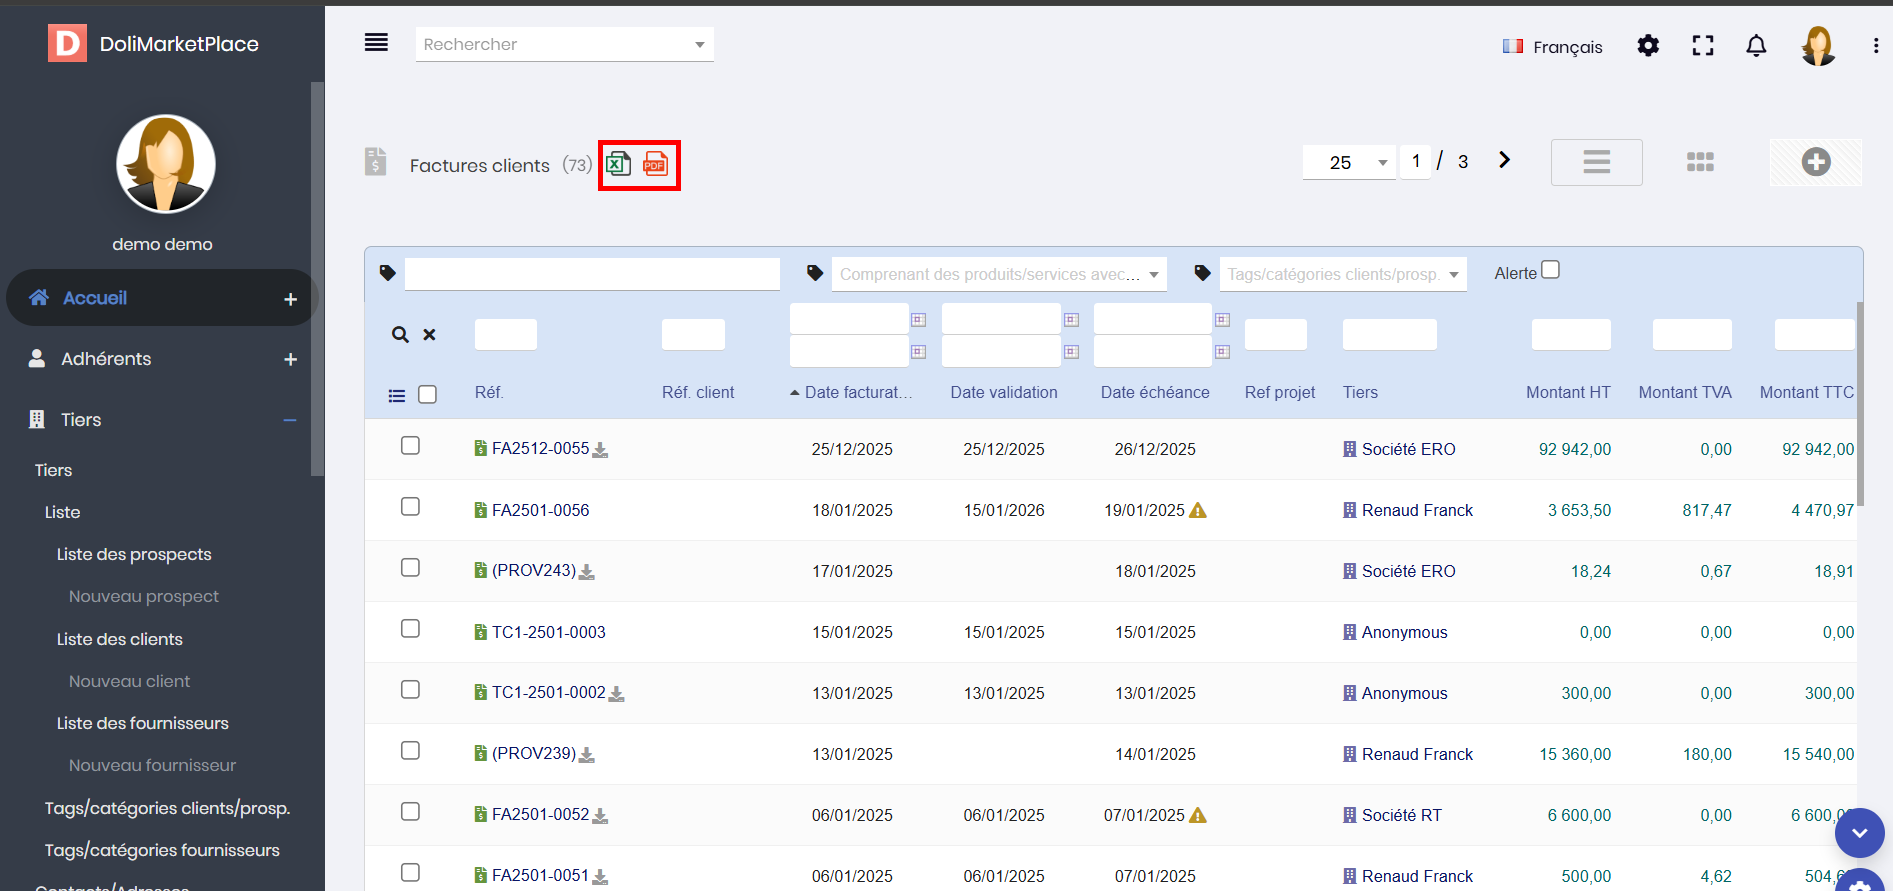Image resolution: width=1893 pixels, height=891 pixels.
Task: Click the Rechercher search field
Action: tap(555, 44)
